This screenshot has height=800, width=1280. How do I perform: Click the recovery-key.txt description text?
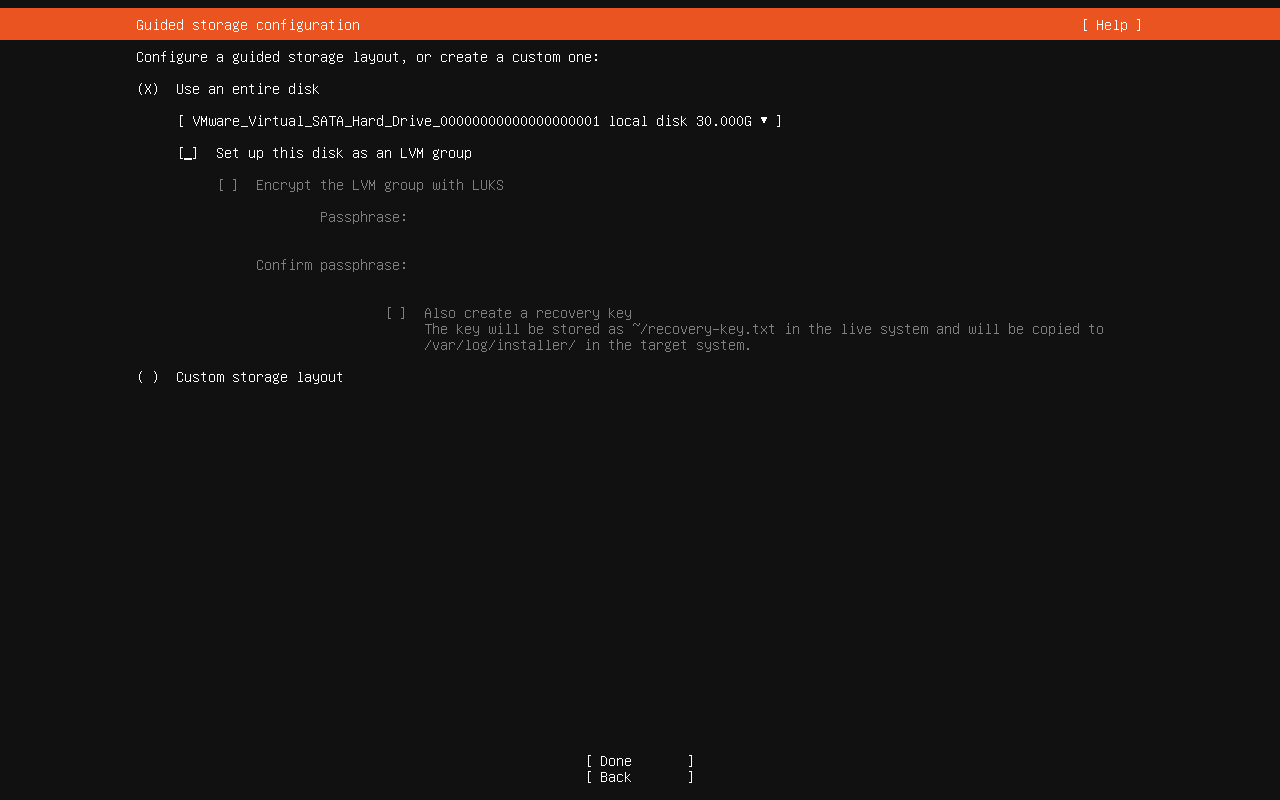pos(764,337)
